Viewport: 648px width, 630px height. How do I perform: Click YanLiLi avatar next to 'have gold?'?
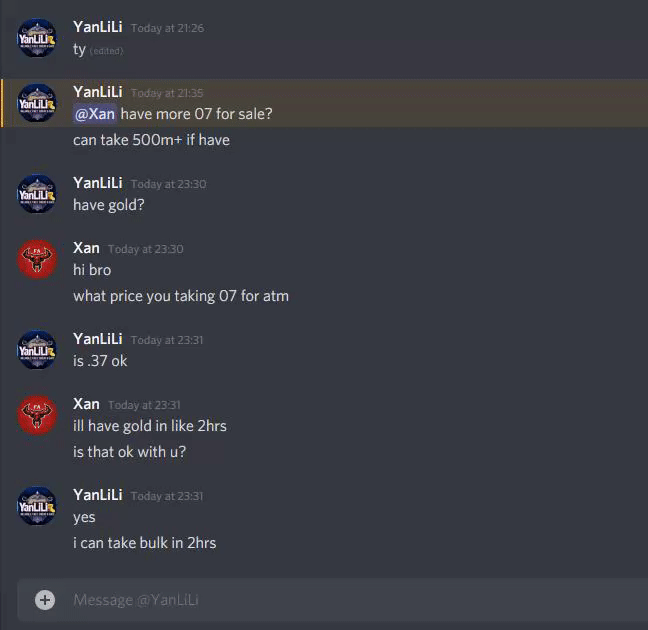[x=37, y=194]
